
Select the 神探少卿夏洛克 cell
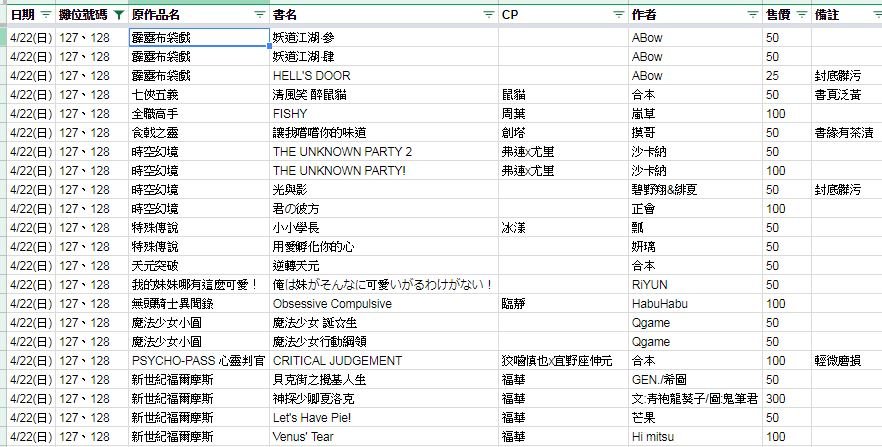(x=384, y=399)
